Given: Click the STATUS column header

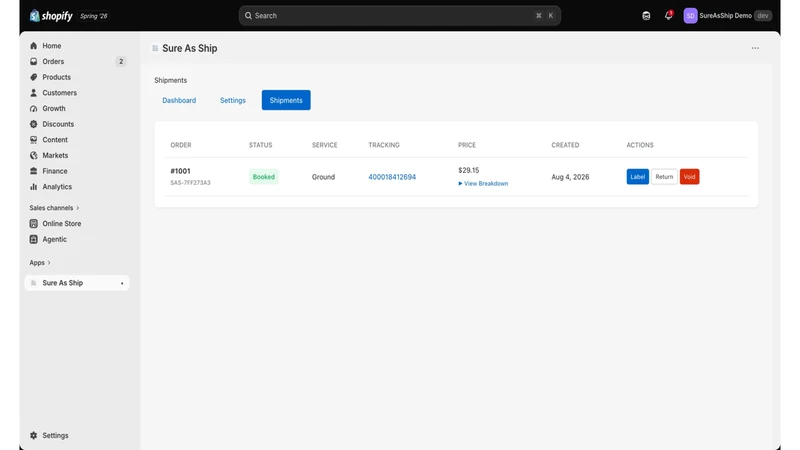Looking at the screenshot, I should (x=260, y=145).
